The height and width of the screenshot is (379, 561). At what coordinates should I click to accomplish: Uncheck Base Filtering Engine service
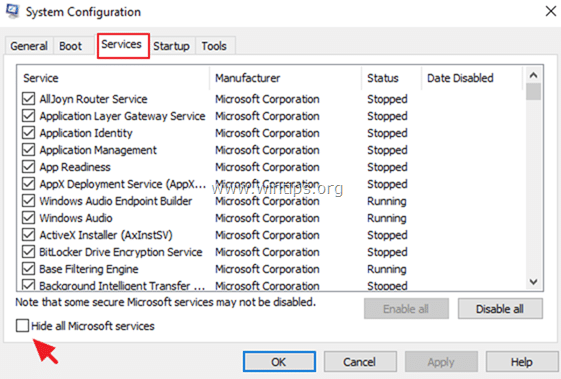pos(28,268)
